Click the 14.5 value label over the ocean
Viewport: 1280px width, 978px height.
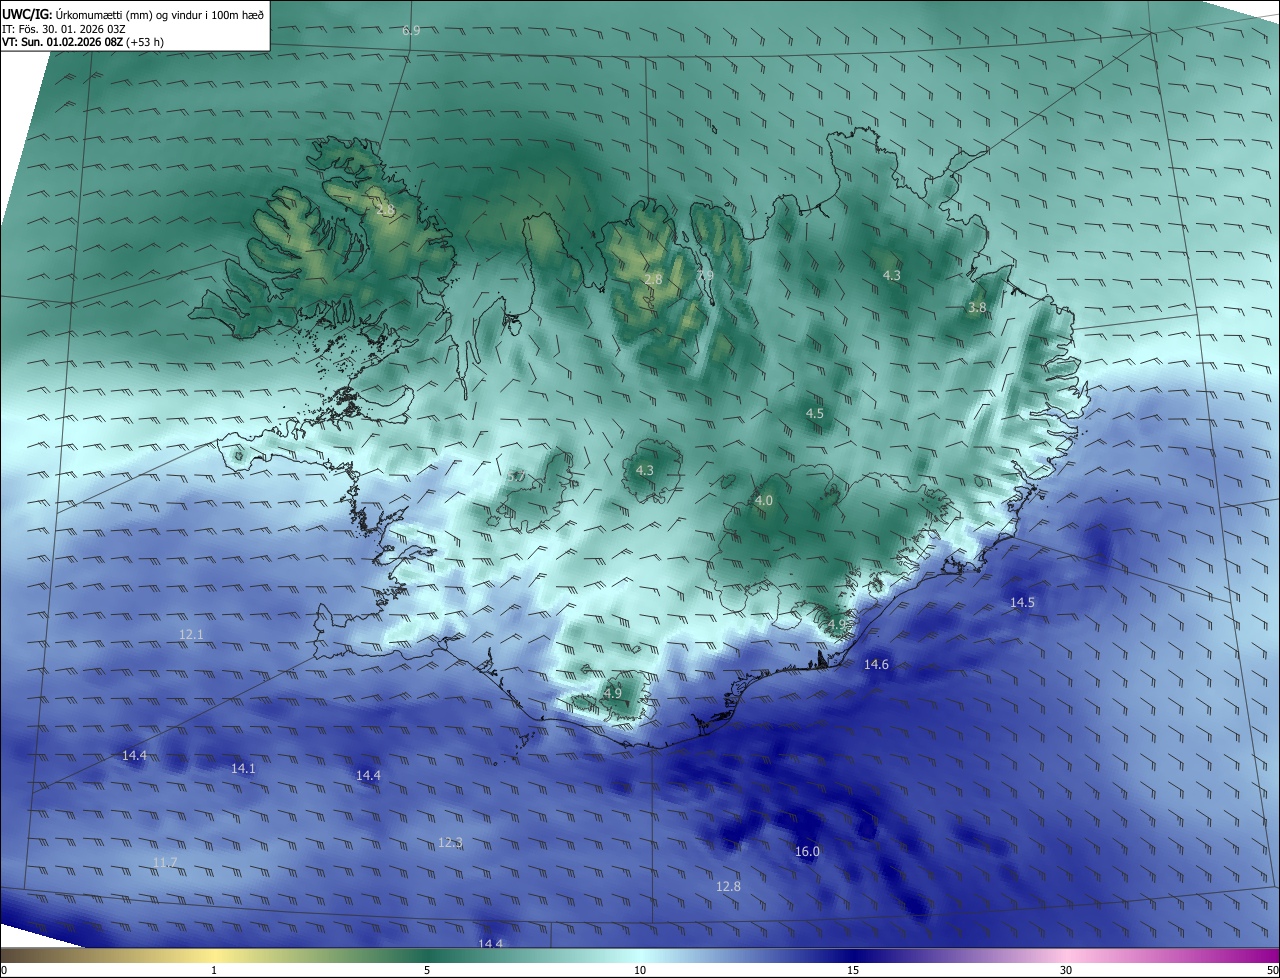point(1022,602)
